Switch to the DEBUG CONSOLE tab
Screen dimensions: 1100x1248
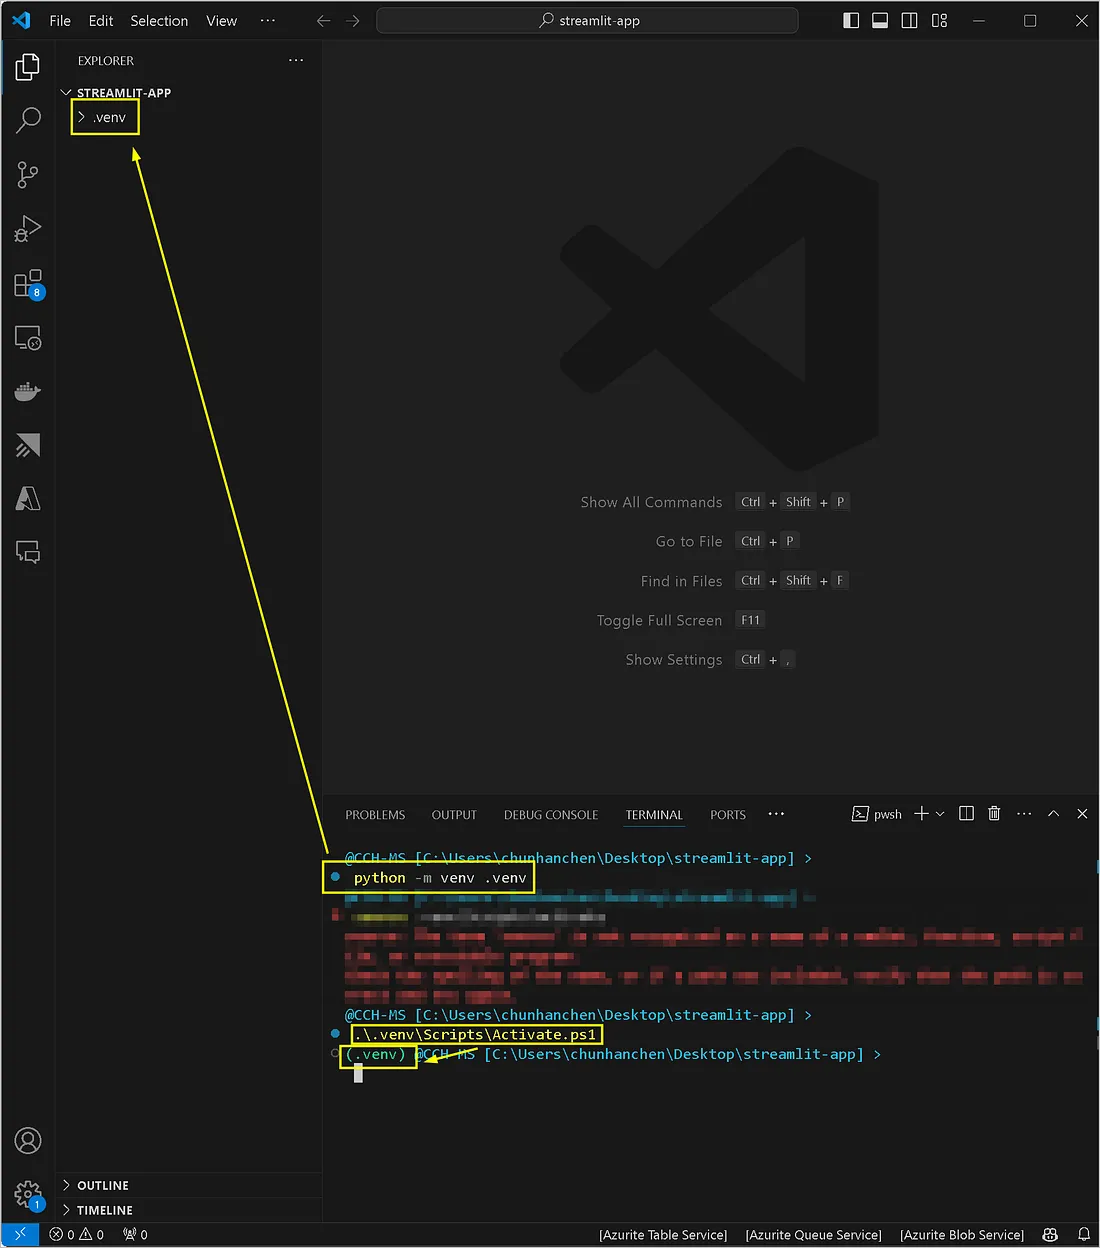(550, 815)
